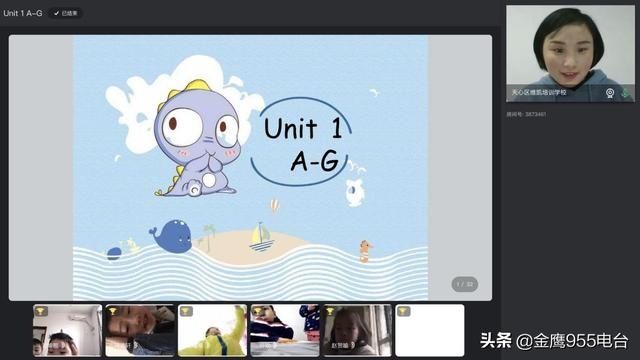The width and height of the screenshot is (640, 360).
Task: Click trophy icon on the sideways-lying student tile
Action: tap(113, 311)
